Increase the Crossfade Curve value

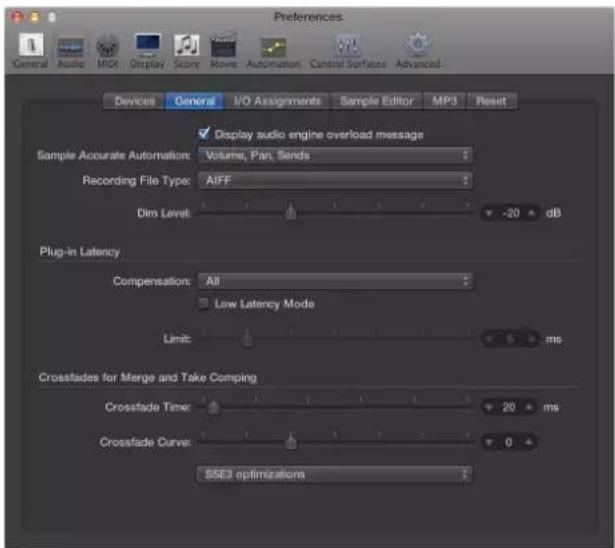pos(529,442)
